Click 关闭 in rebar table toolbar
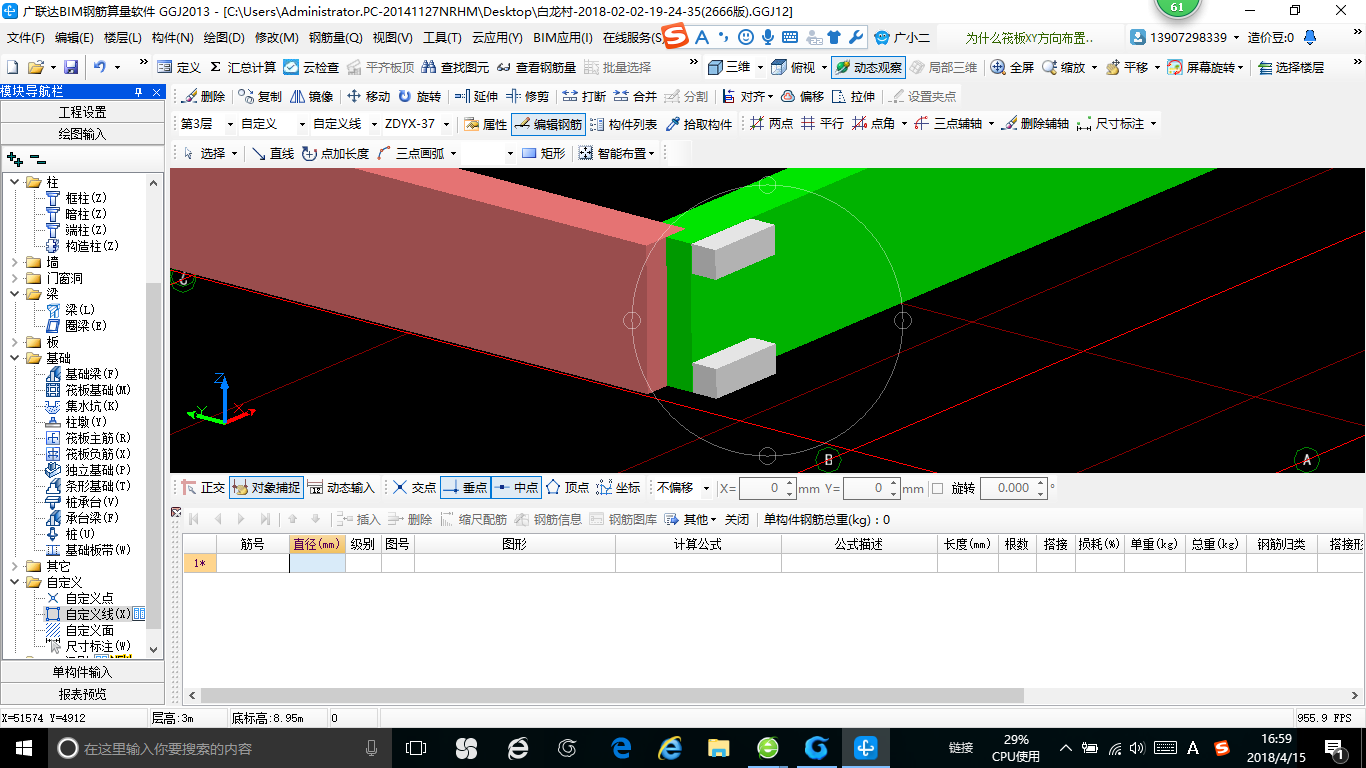Viewport: 1366px width, 768px height. 737,520
